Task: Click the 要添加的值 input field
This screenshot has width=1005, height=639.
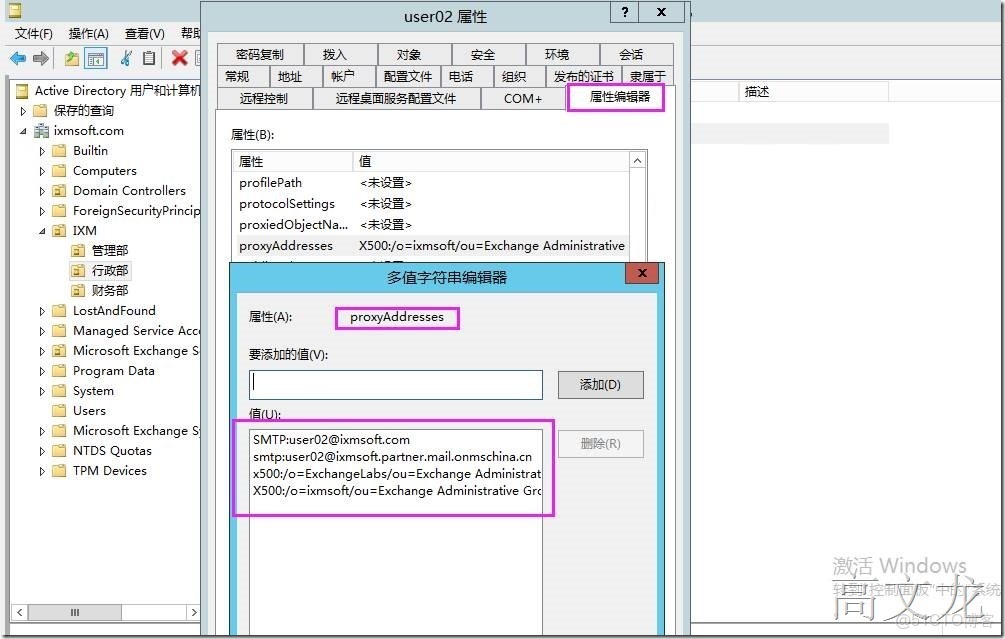Action: click(x=395, y=384)
